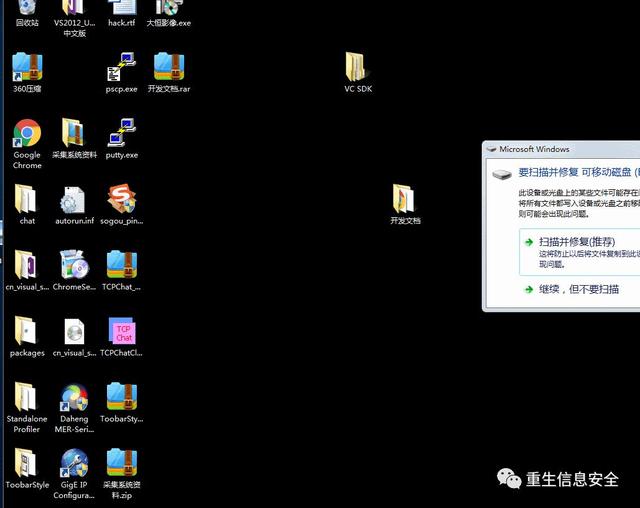Image resolution: width=640 pixels, height=508 pixels.
Task: Run the sogou_pin... installer icon
Action: point(122,204)
